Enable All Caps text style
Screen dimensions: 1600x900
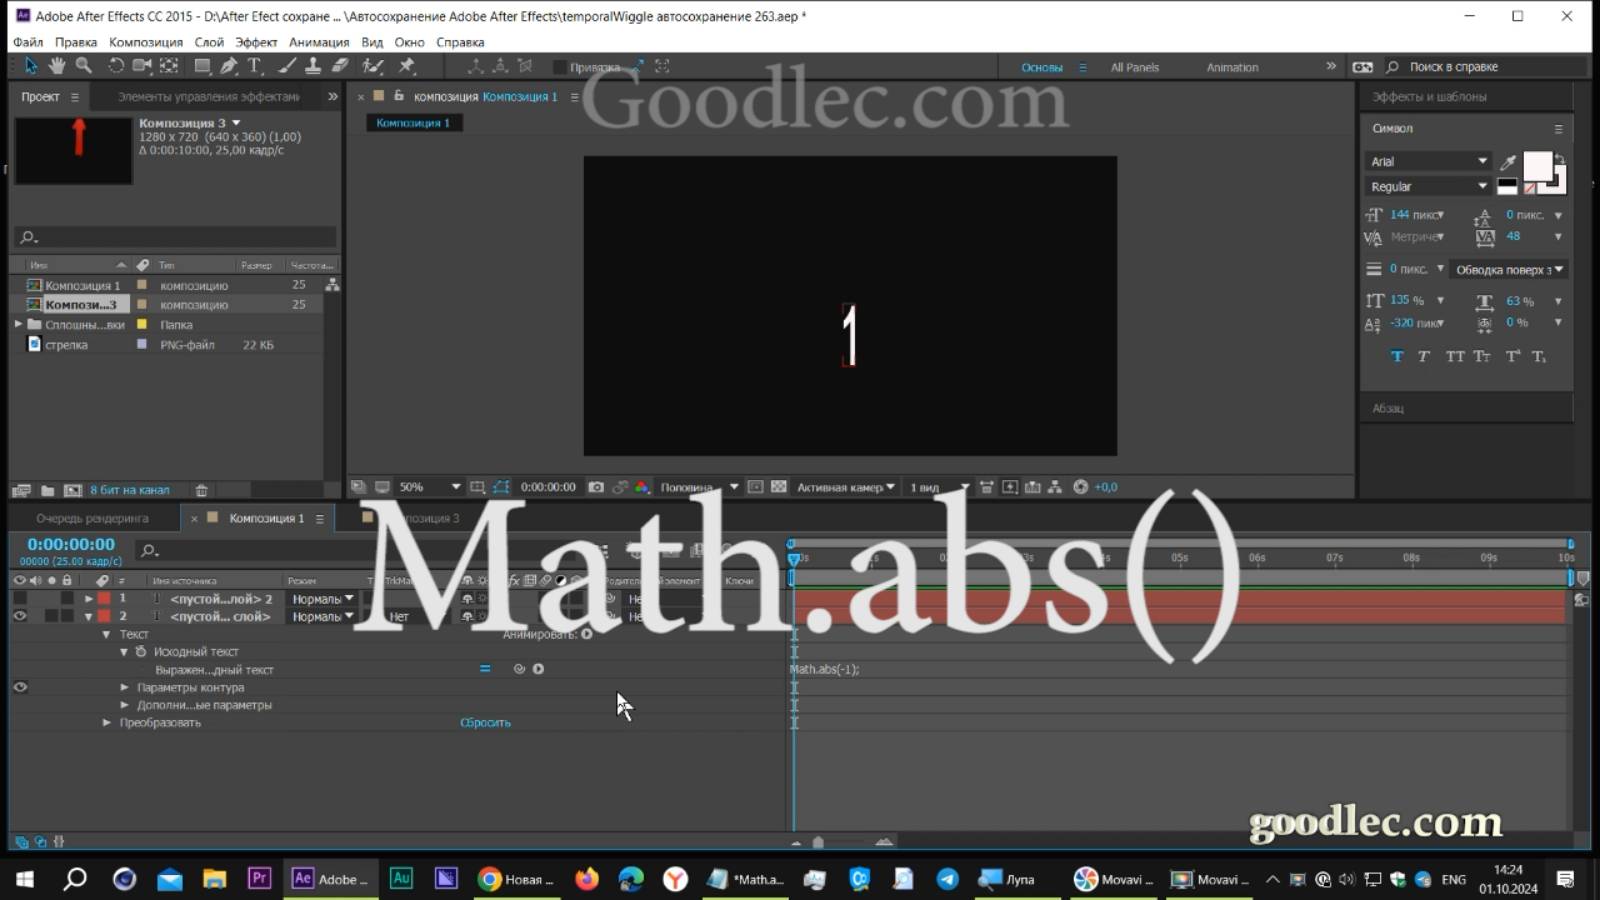coord(1455,356)
